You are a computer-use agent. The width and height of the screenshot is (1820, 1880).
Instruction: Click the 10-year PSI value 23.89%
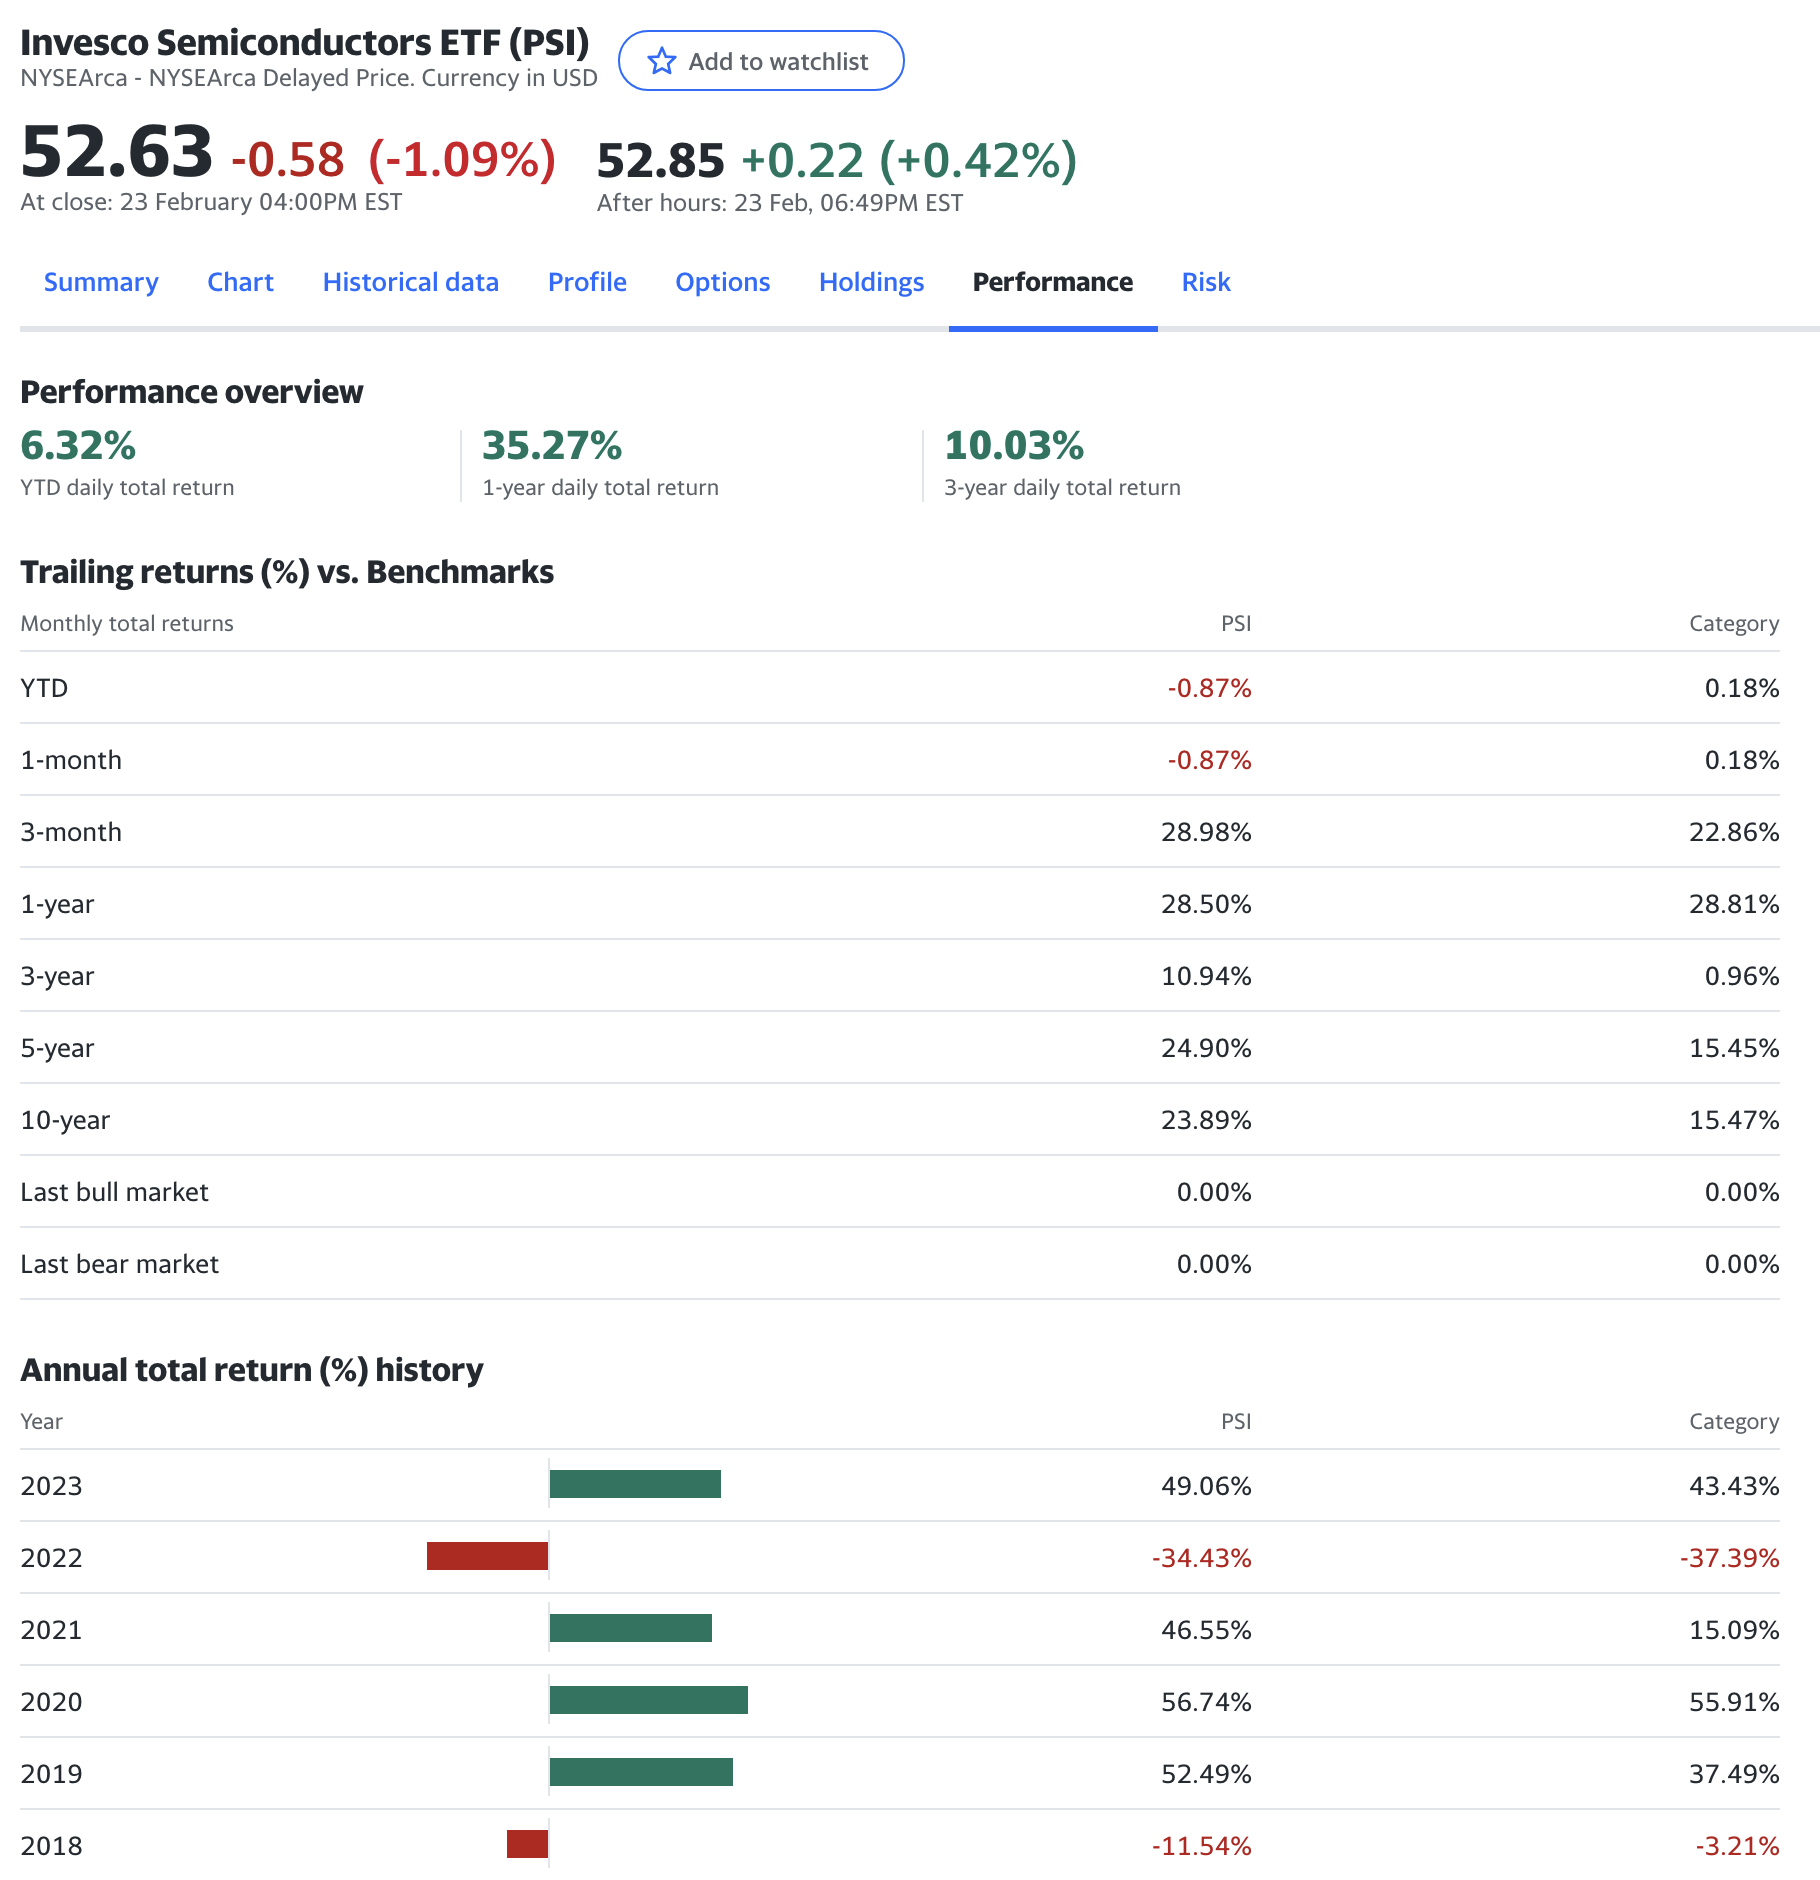[x=1206, y=1120]
